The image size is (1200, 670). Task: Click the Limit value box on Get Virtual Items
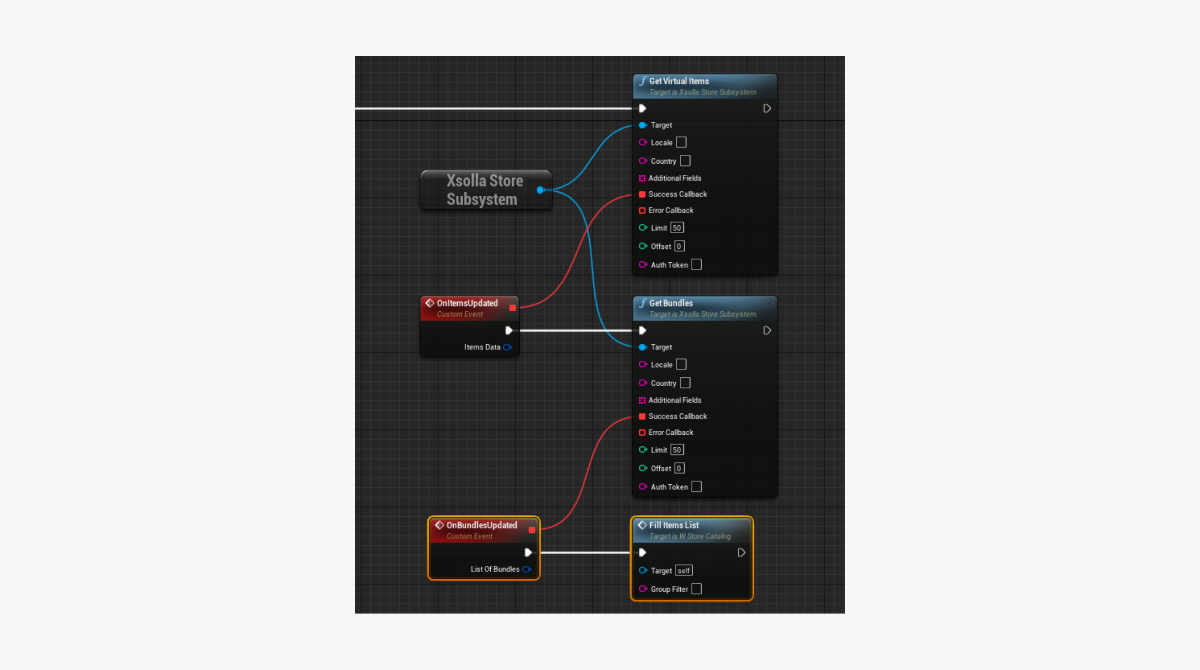(x=677, y=228)
